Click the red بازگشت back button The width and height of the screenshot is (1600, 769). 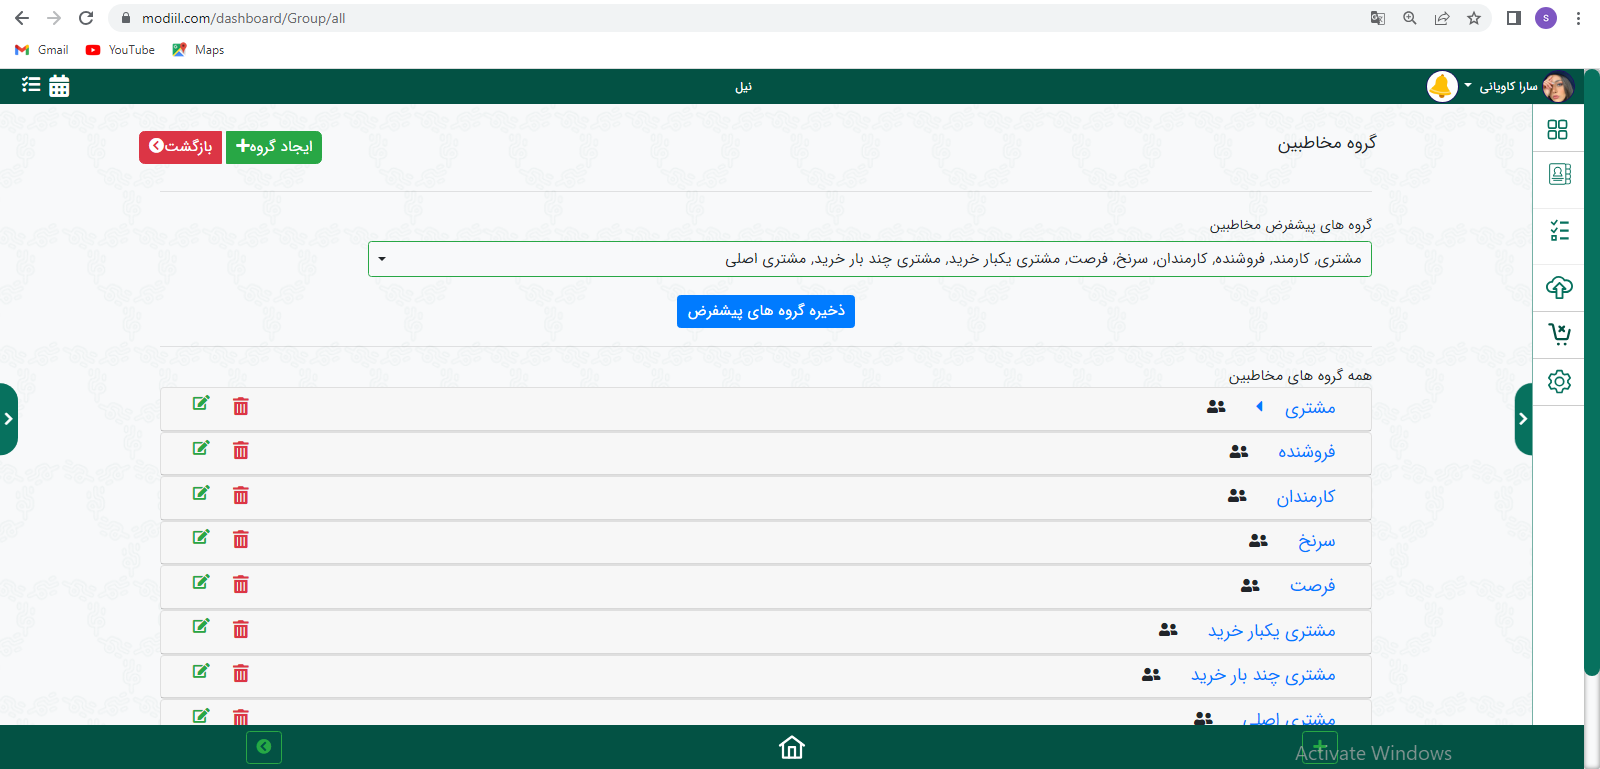pyautogui.click(x=180, y=147)
